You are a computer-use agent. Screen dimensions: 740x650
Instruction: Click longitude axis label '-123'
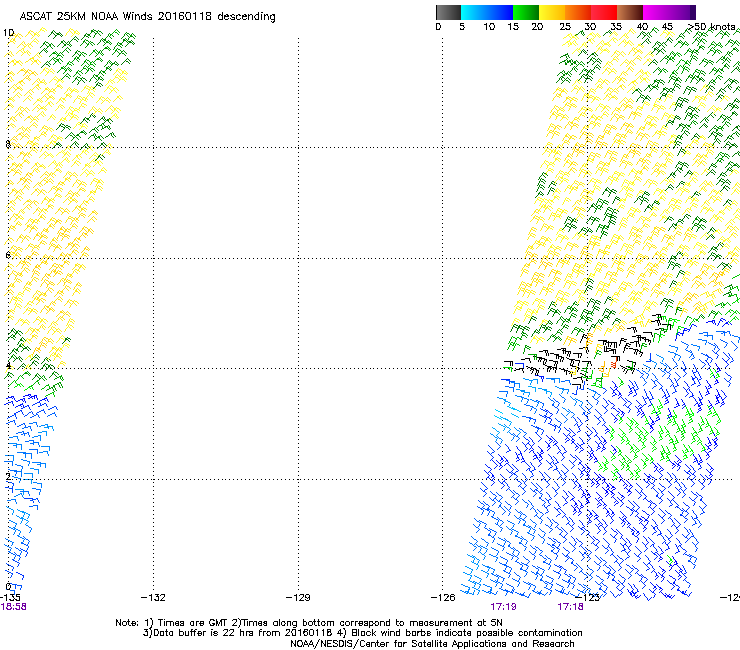click(588, 598)
